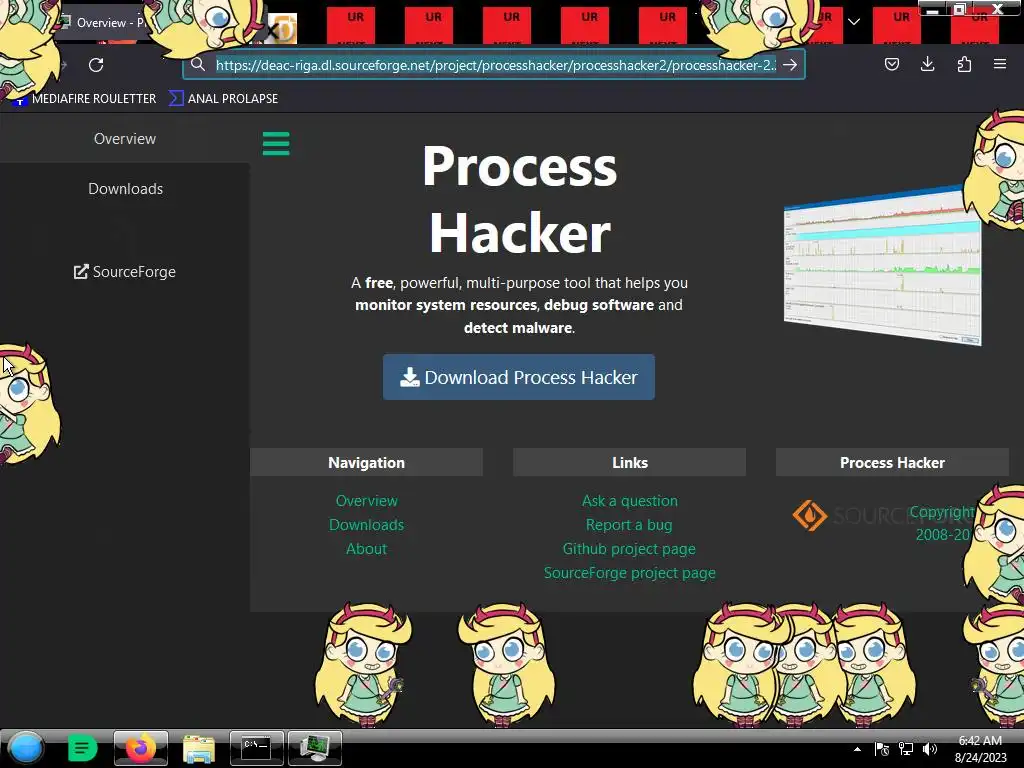This screenshot has width=1024, height=768.
Task: Open File Explorer from the taskbar
Action: tap(199, 748)
